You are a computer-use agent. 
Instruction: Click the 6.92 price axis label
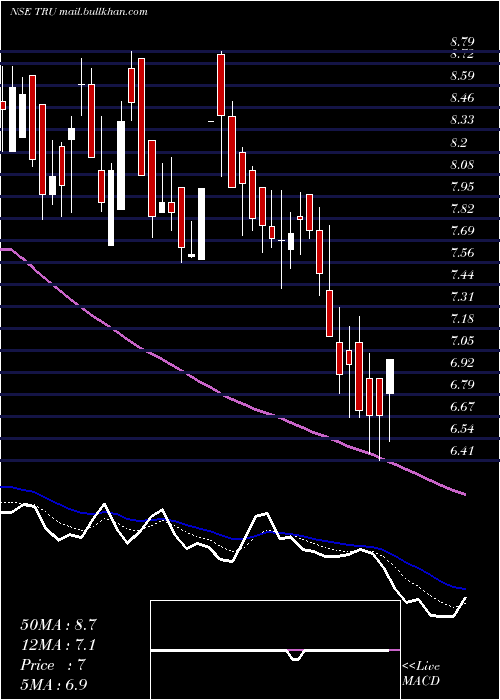(462, 362)
